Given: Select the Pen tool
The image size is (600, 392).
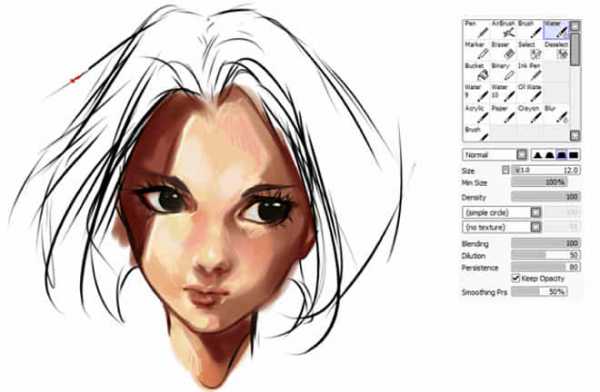Looking at the screenshot, I should tap(476, 29).
